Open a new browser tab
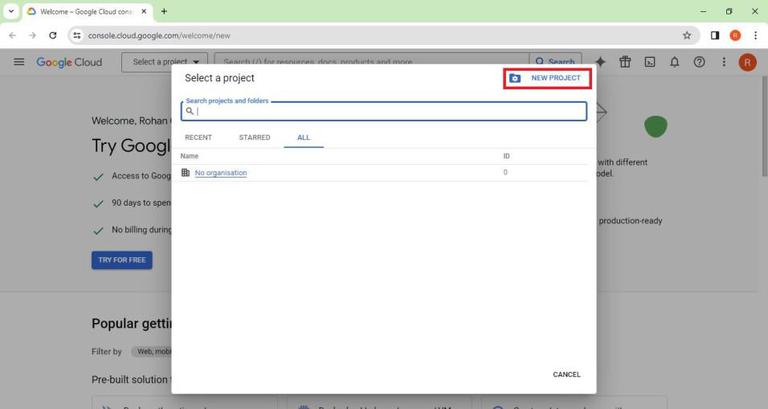 164,11
